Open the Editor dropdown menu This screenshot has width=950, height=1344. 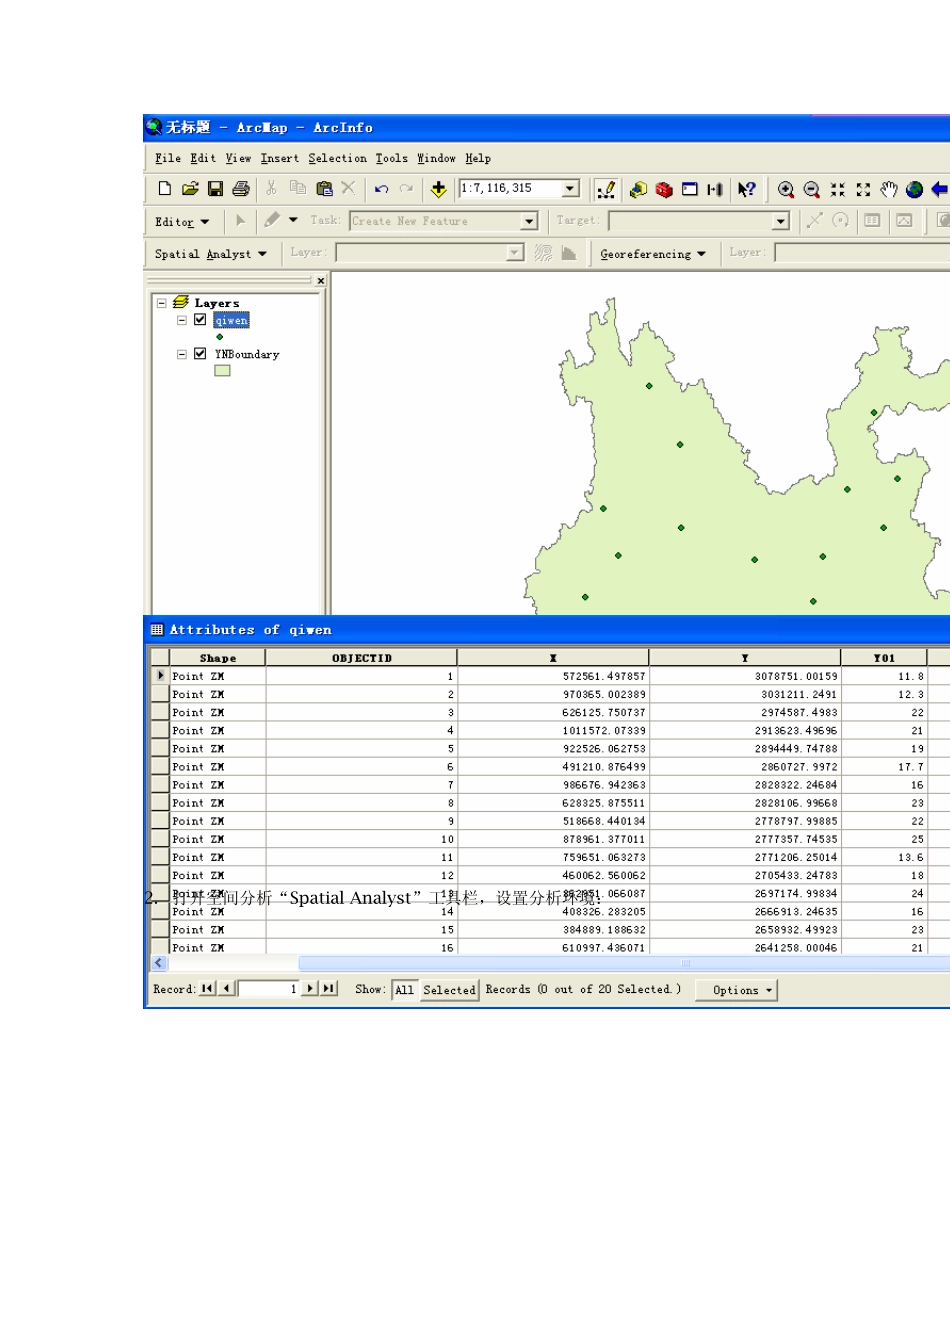click(x=183, y=222)
